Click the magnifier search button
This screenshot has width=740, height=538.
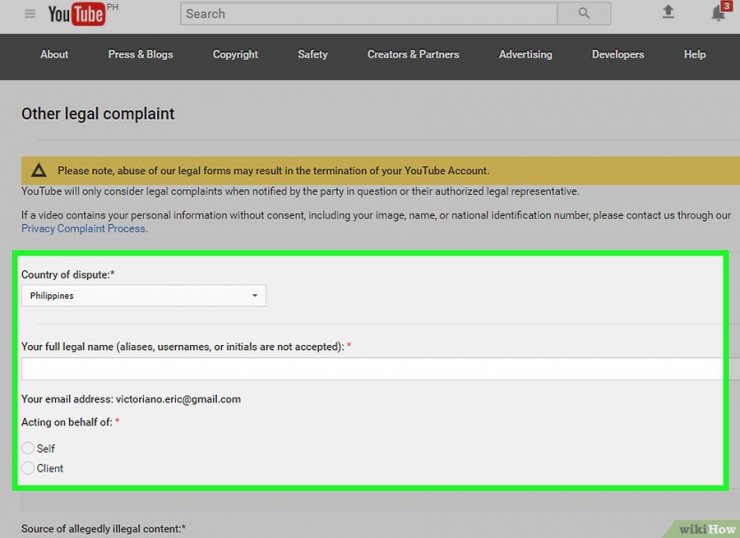[x=584, y=14]
